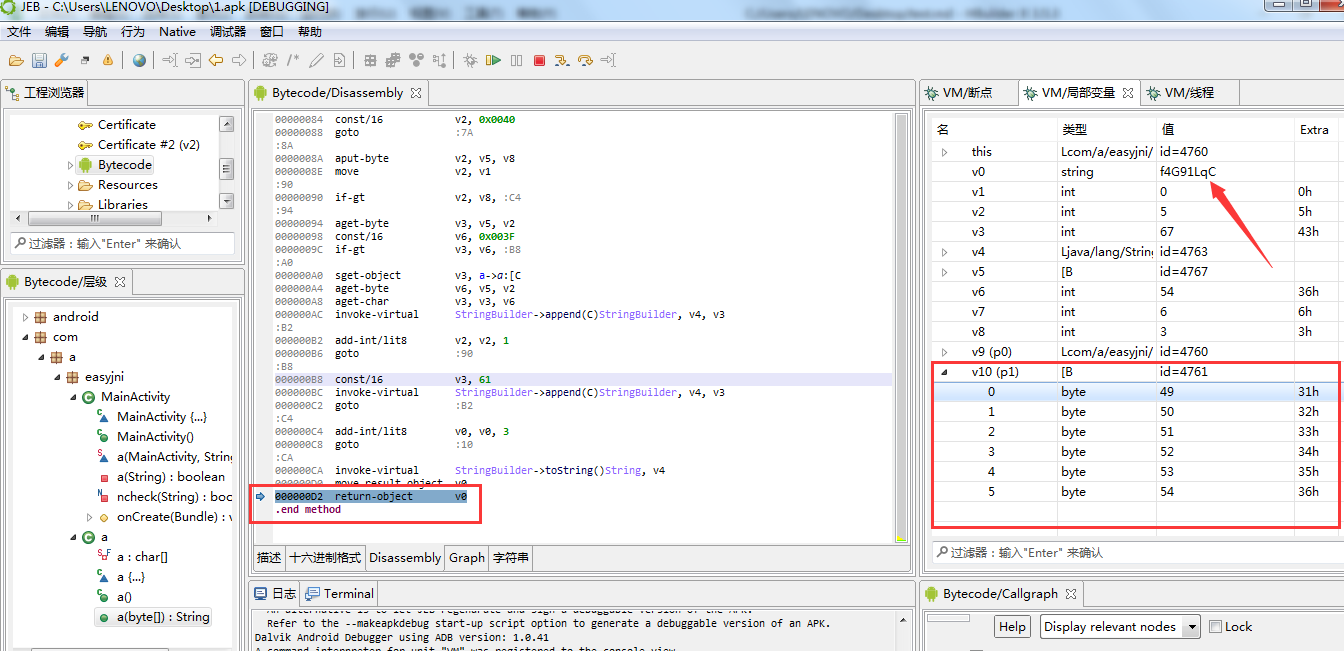1344x651 pixels.
Task: Collapse the v10 (p1) byte array
Action: (944, 372)
